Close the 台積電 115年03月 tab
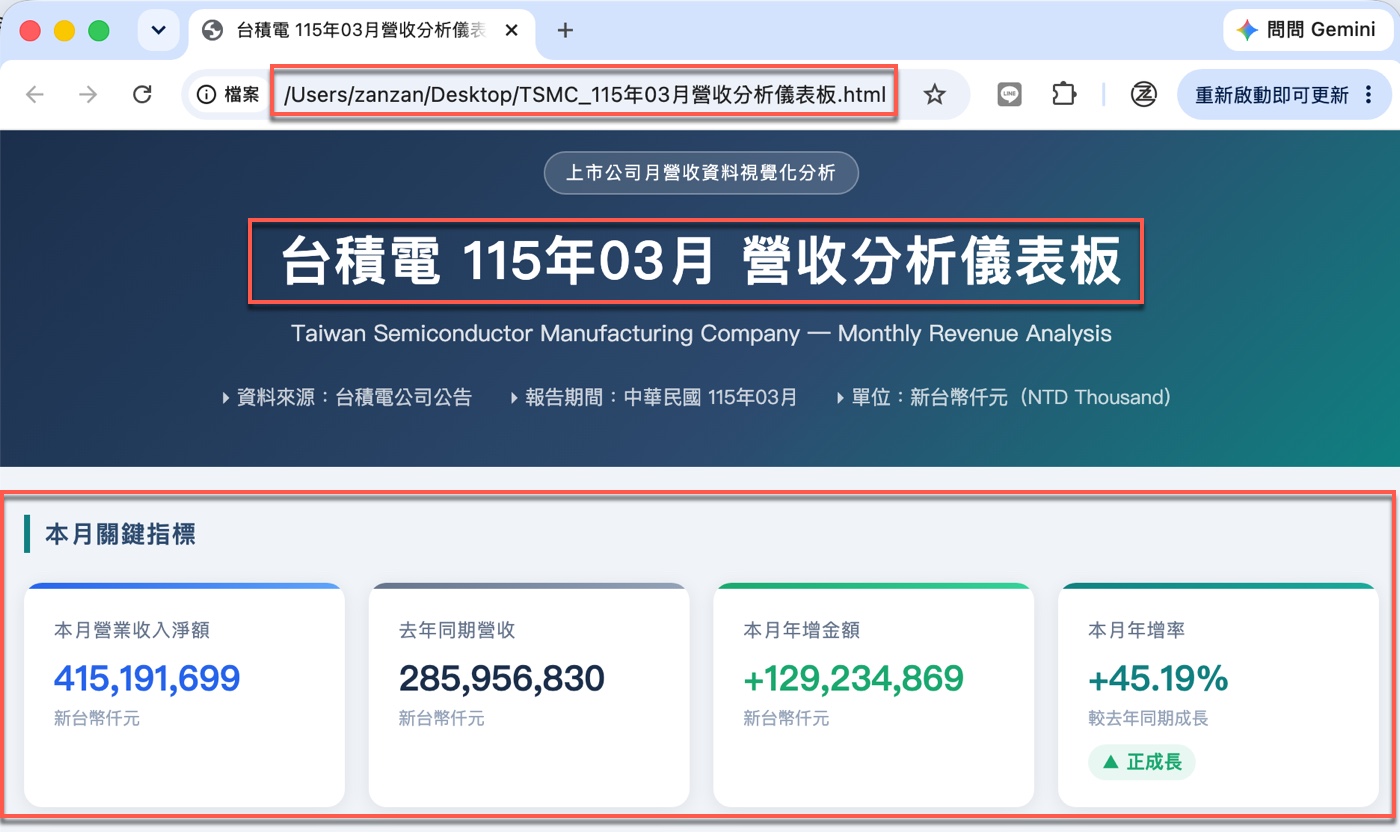This screenshot has width=1400, height=832. tap(512, 30)
